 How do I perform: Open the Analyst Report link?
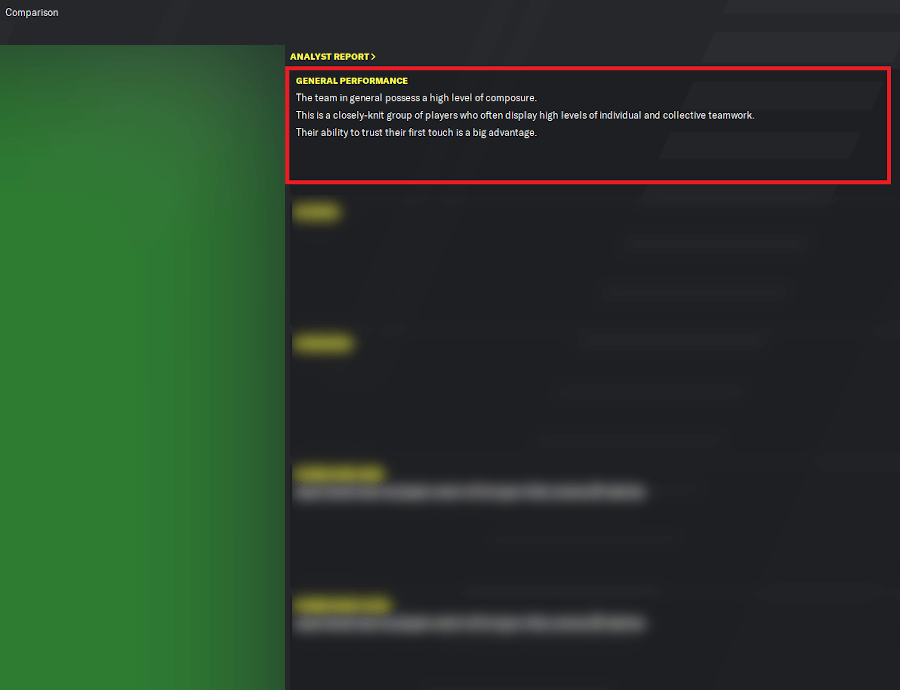(x=332, y=57)
